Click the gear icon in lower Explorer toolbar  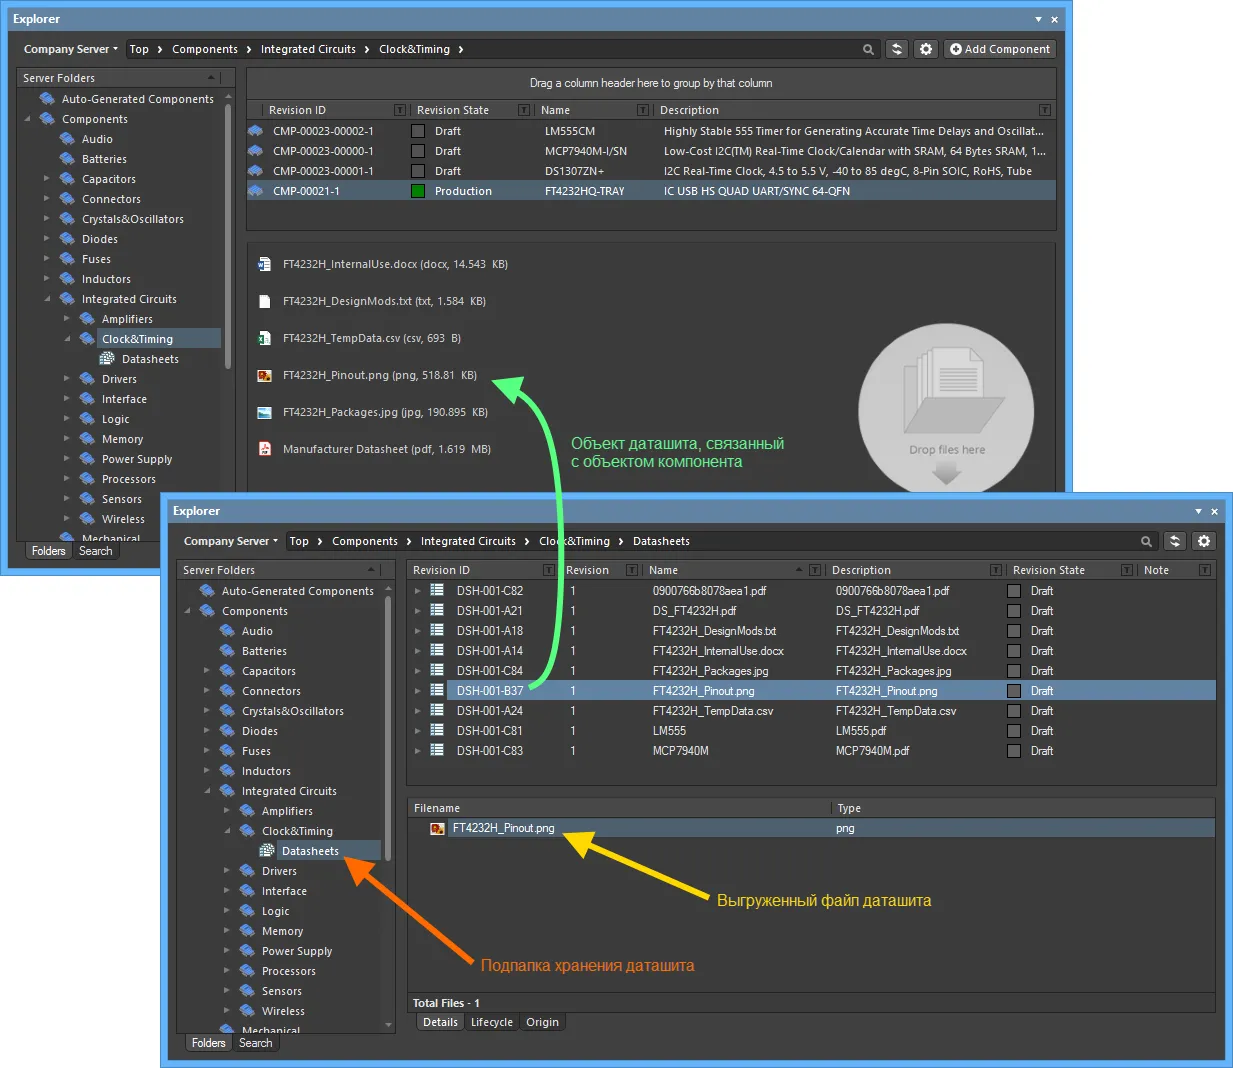1204,541
